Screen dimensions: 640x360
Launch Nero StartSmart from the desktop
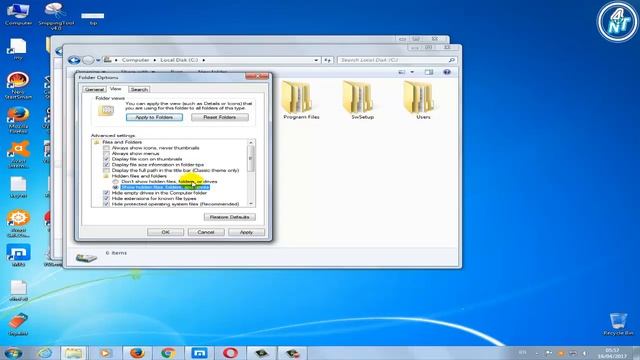click(x=18, y=85)
